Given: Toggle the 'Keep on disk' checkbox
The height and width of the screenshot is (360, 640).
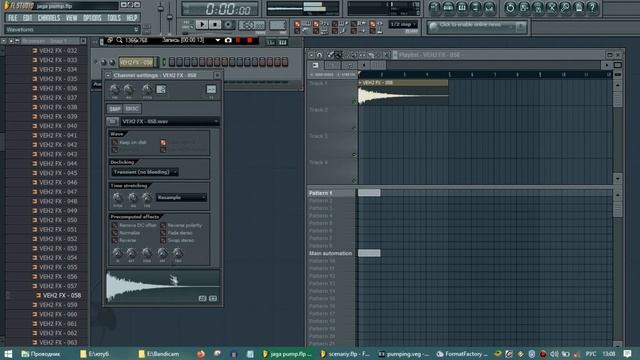Looking at the screenshot, I should coord(115,142).
